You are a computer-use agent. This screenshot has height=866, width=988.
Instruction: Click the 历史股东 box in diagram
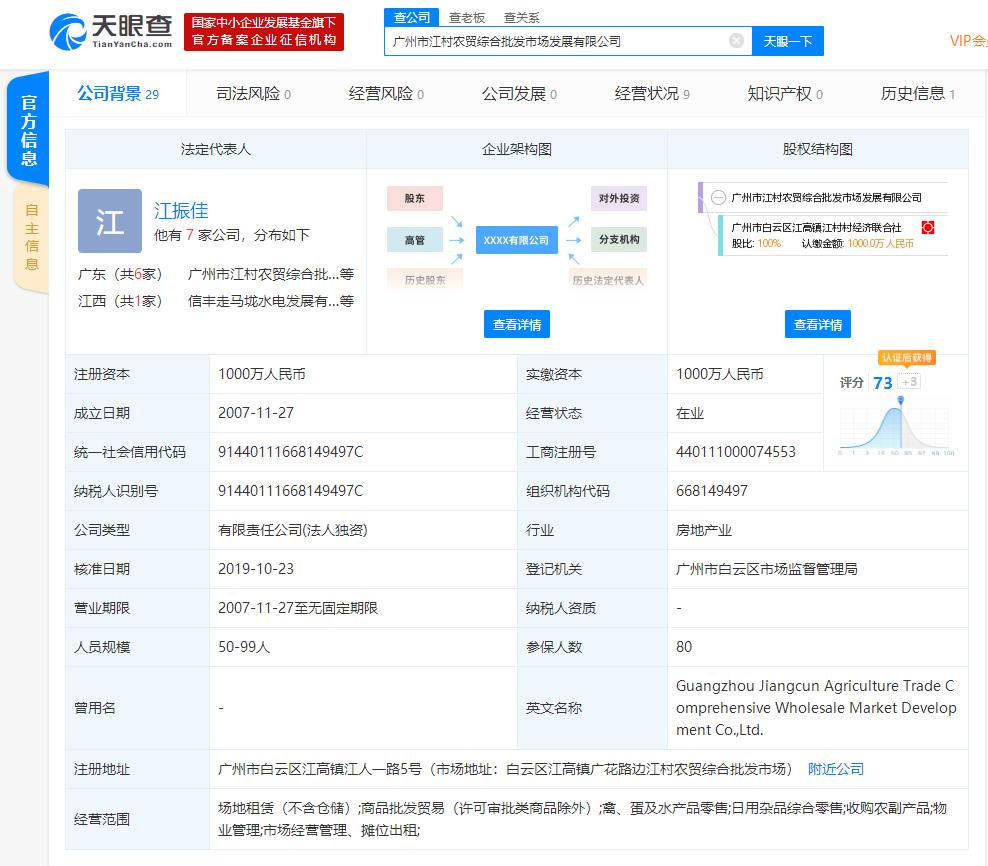[x=425, y=280]
